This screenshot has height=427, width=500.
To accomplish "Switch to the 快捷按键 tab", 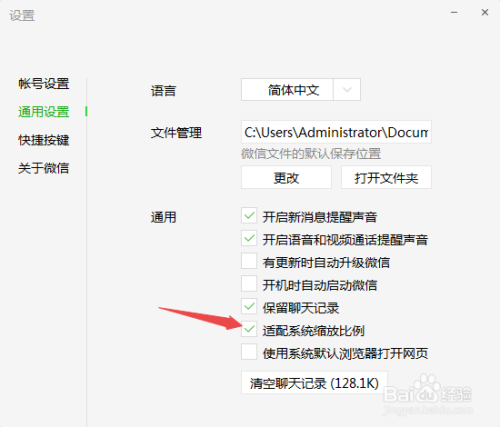I will (44, 140).
